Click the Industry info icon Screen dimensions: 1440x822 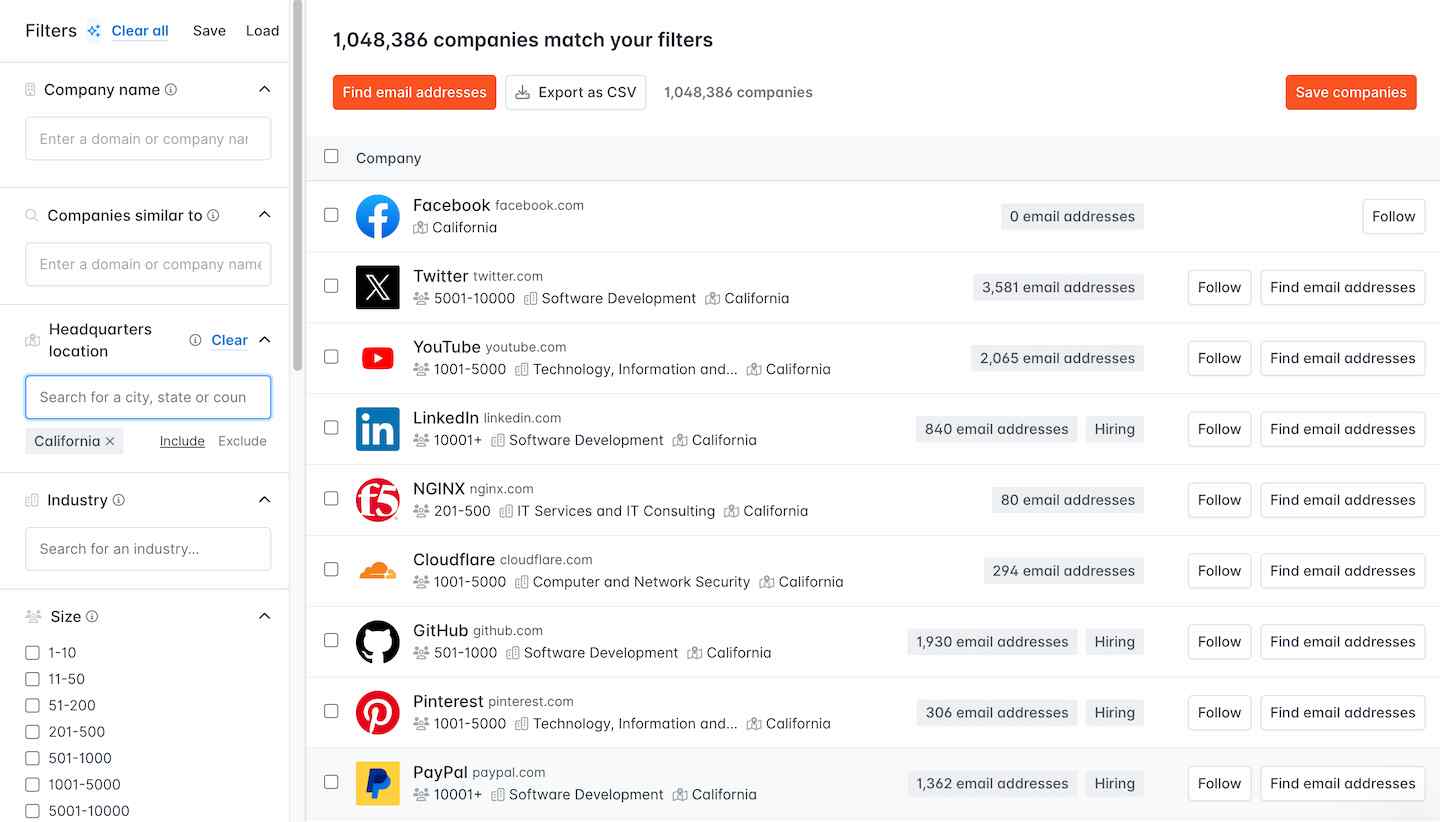[118, 500]
